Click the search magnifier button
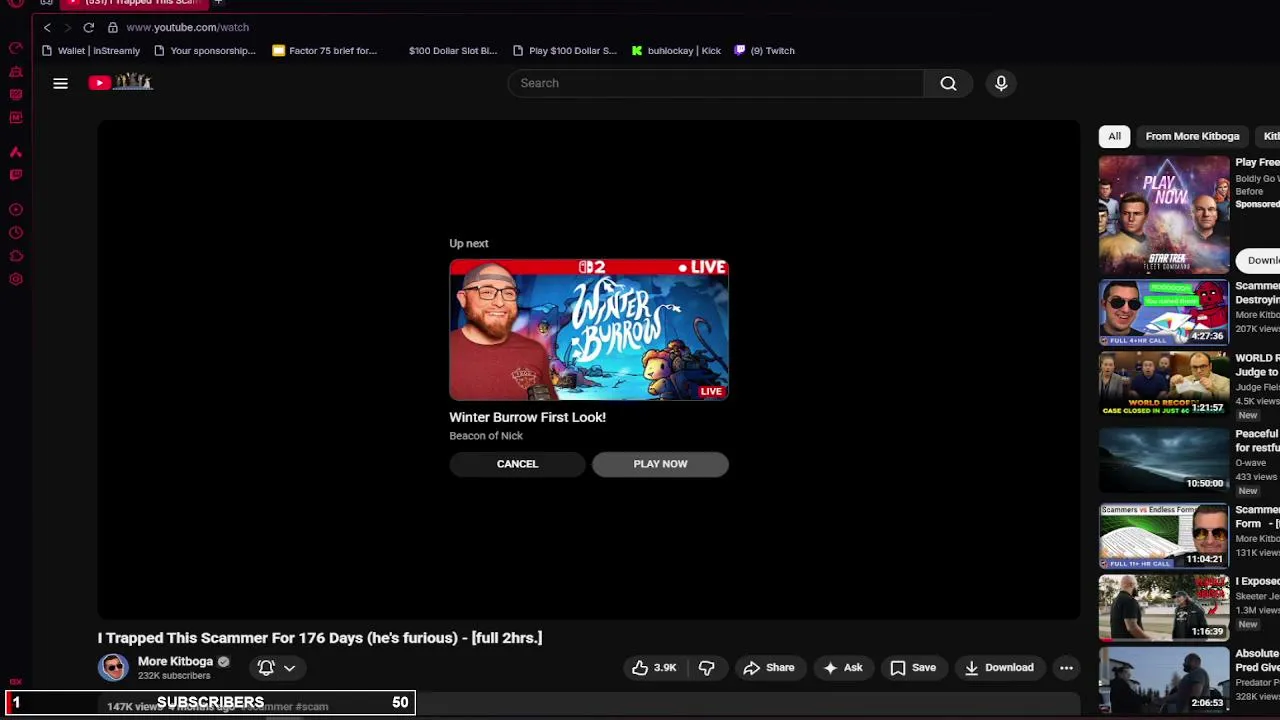The height and width of the screenshot is (720, 1280). coord(948,83)
